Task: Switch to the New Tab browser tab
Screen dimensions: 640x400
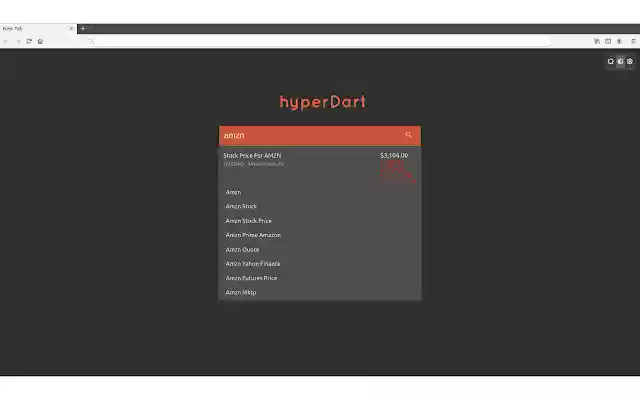Action: (35, 29)
